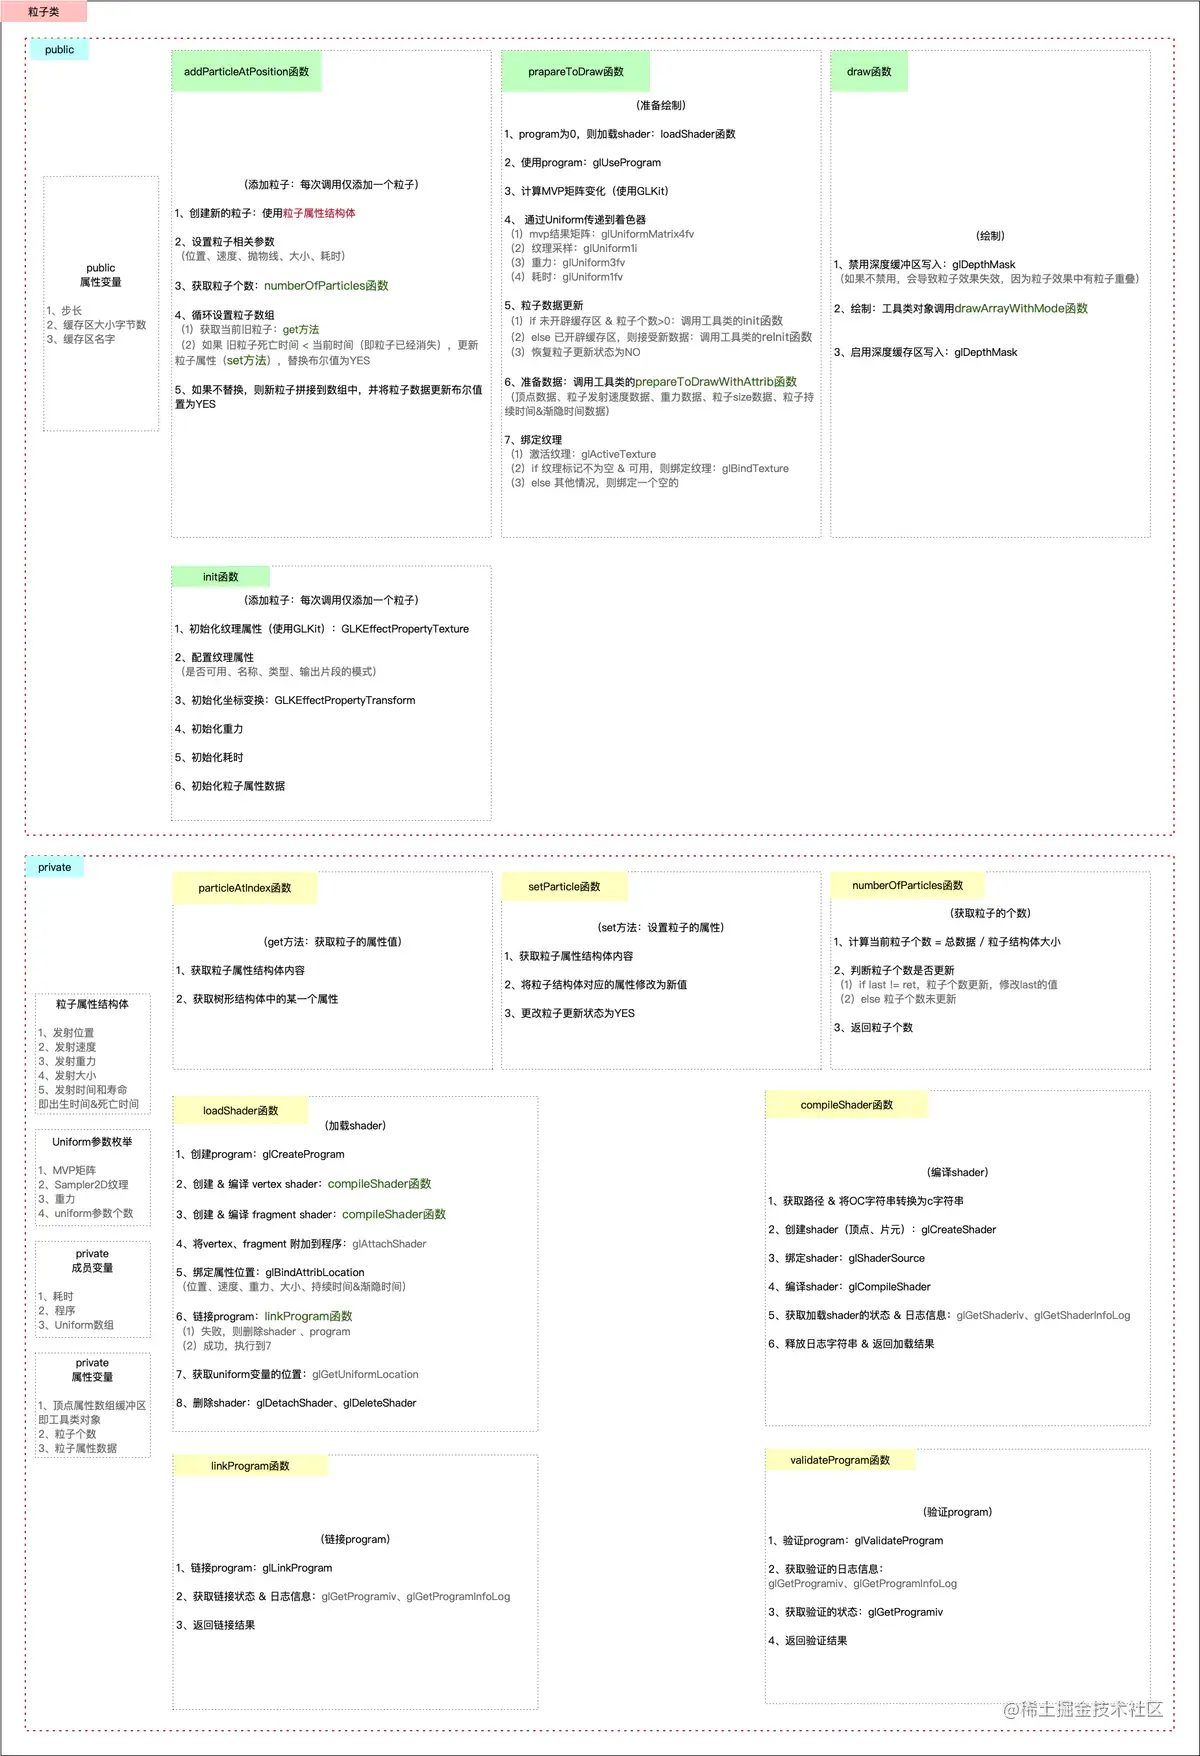Click the green "get方法" text
Image resolution: width=1200 pixels, height=1756 pixels.
coord(301,329)
